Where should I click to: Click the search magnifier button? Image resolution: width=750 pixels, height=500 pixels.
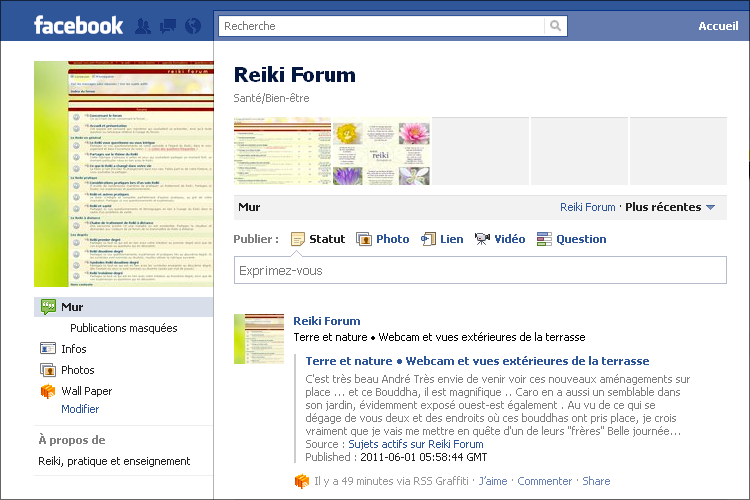pyautogui.click(x=555, y=26)
